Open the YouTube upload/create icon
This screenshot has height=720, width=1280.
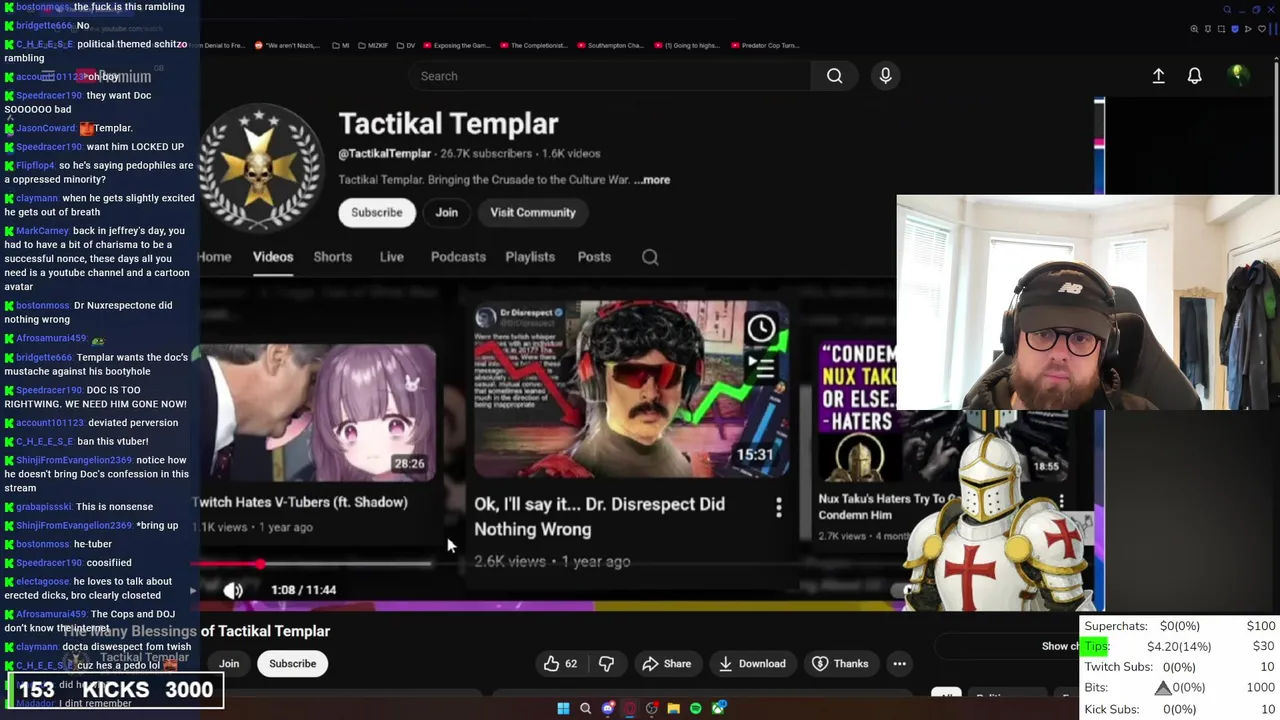[1158, 76]
